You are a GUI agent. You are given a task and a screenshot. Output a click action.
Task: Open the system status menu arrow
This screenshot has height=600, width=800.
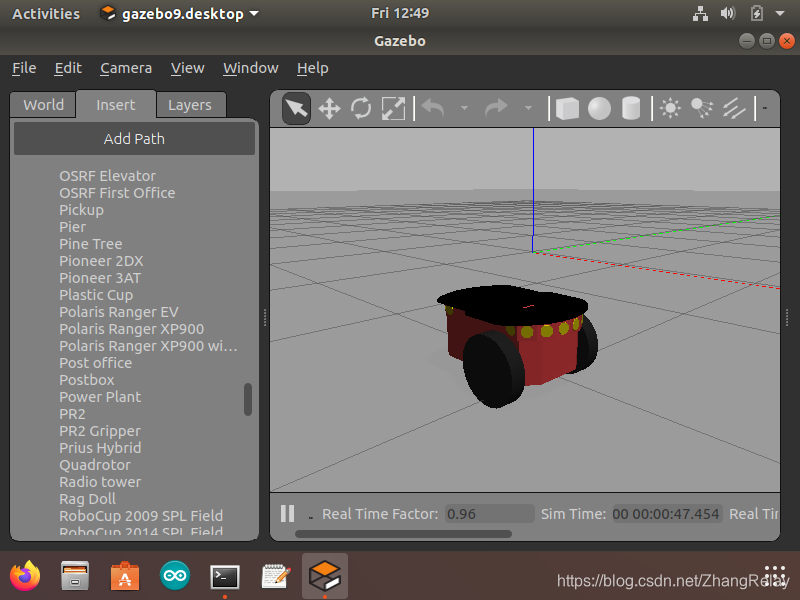tap(780, 14)
